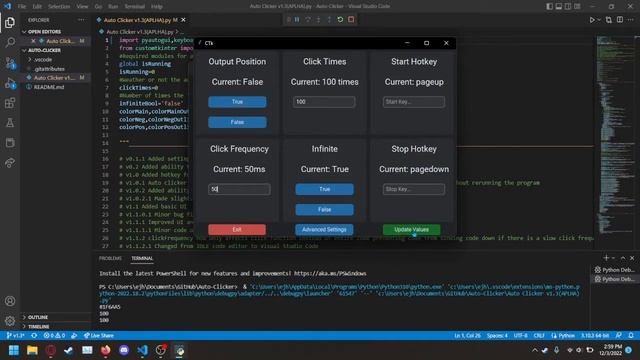Split the editor to the right
The image size is (640, 360).
click(620, 20)
